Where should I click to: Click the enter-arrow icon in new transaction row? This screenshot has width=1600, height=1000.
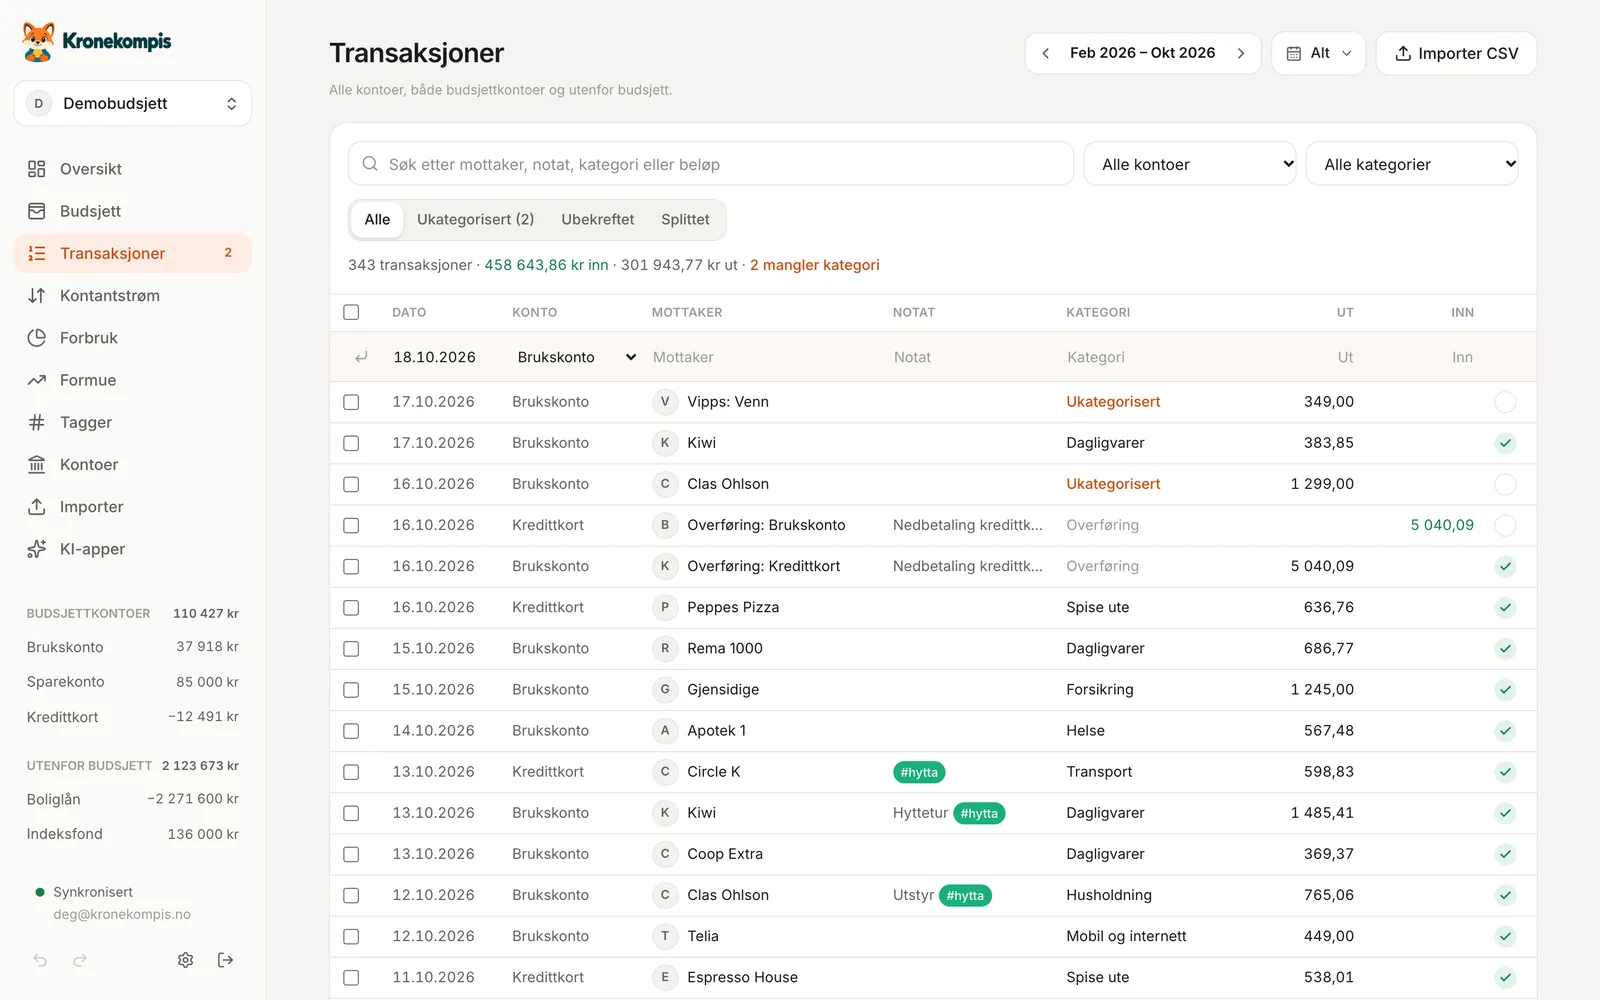[x=361, y=357]
